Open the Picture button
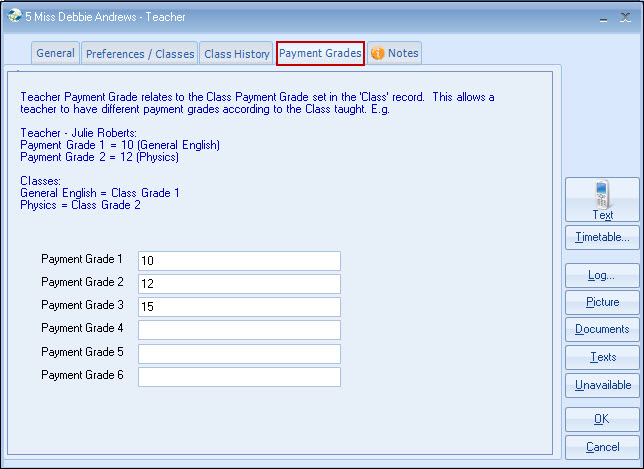Viewport: 644px width, 469px height. click(602, 302)
